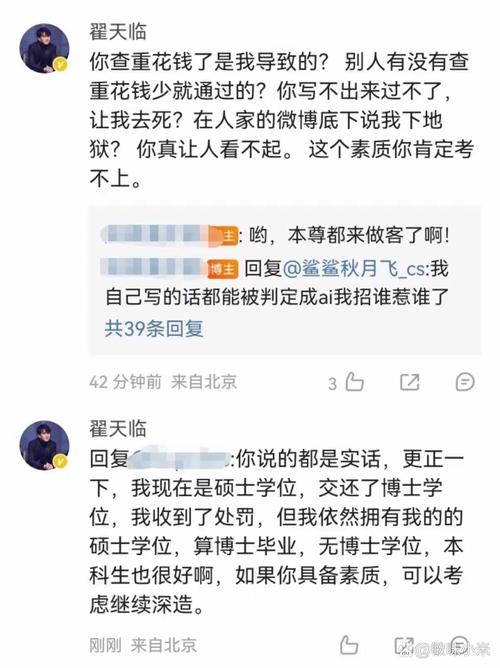
Task: Like the first comment with 3 likes
Action: [x=354, y=382]
